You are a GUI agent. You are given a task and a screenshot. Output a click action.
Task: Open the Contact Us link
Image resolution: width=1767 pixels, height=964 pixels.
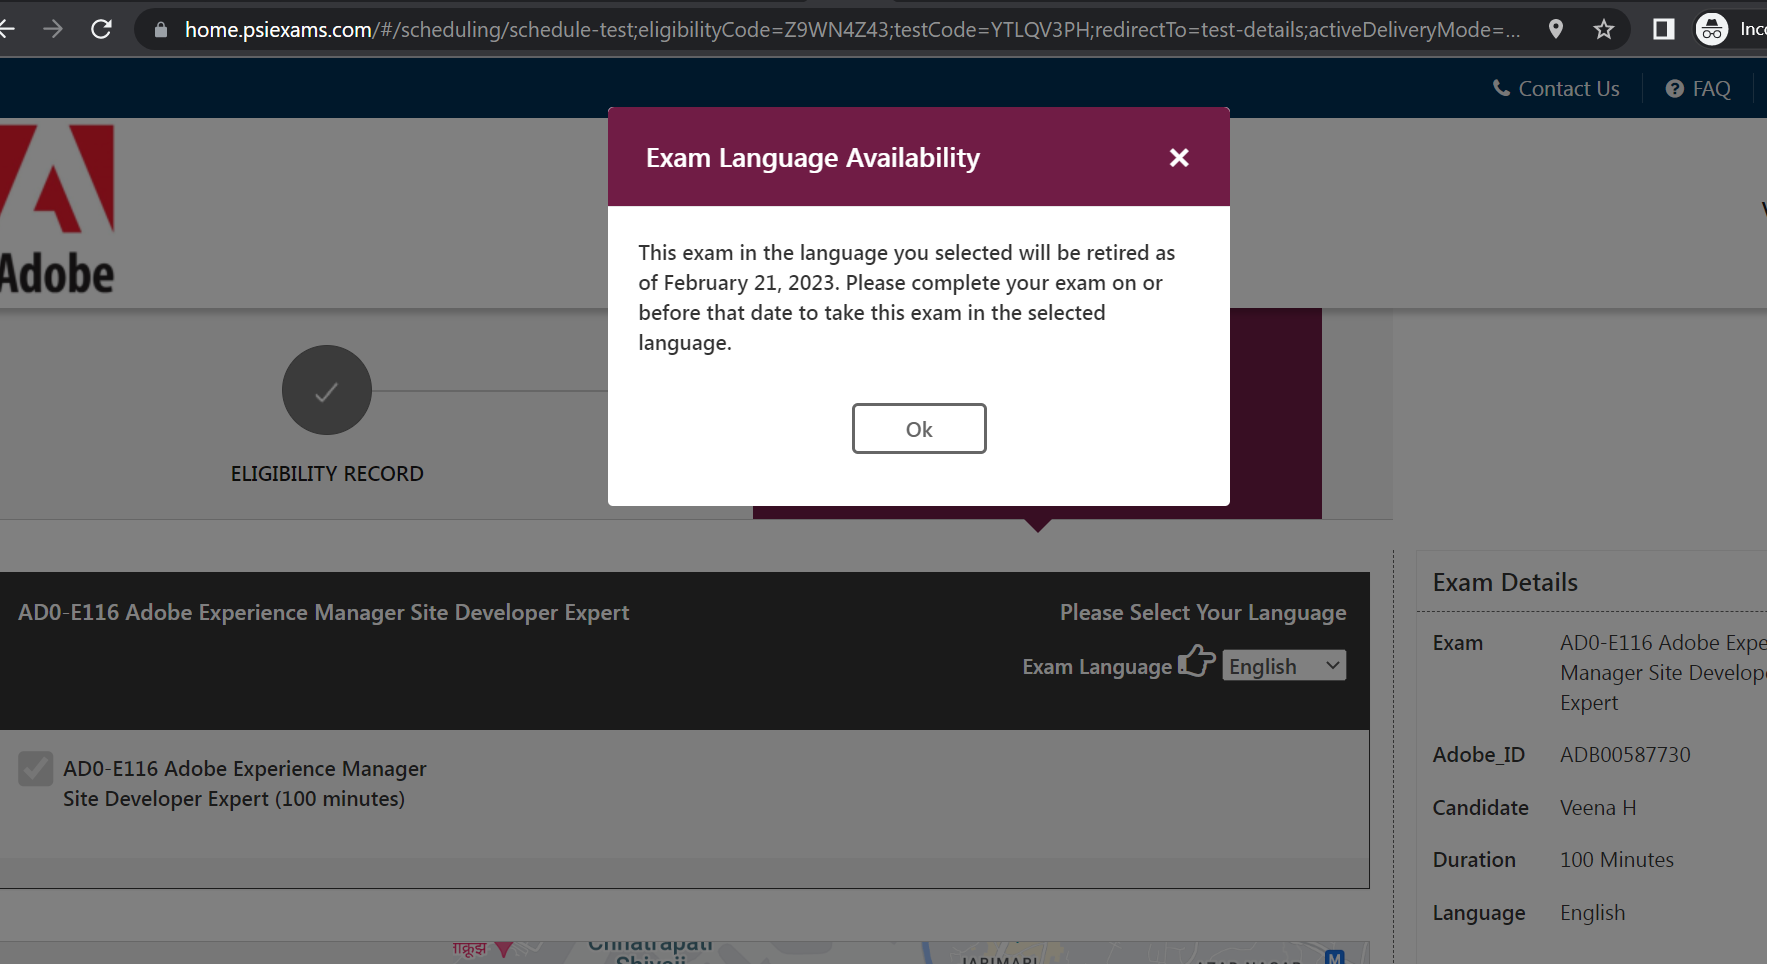1556,88
